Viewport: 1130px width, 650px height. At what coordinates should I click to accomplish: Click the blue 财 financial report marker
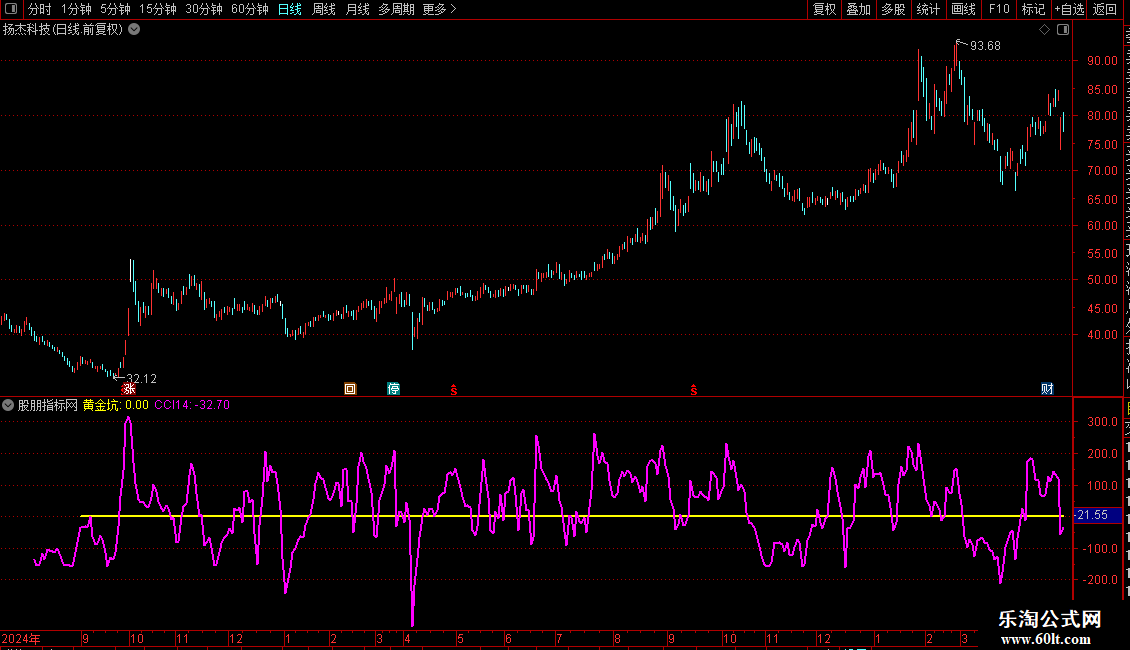pos(1047,389)
